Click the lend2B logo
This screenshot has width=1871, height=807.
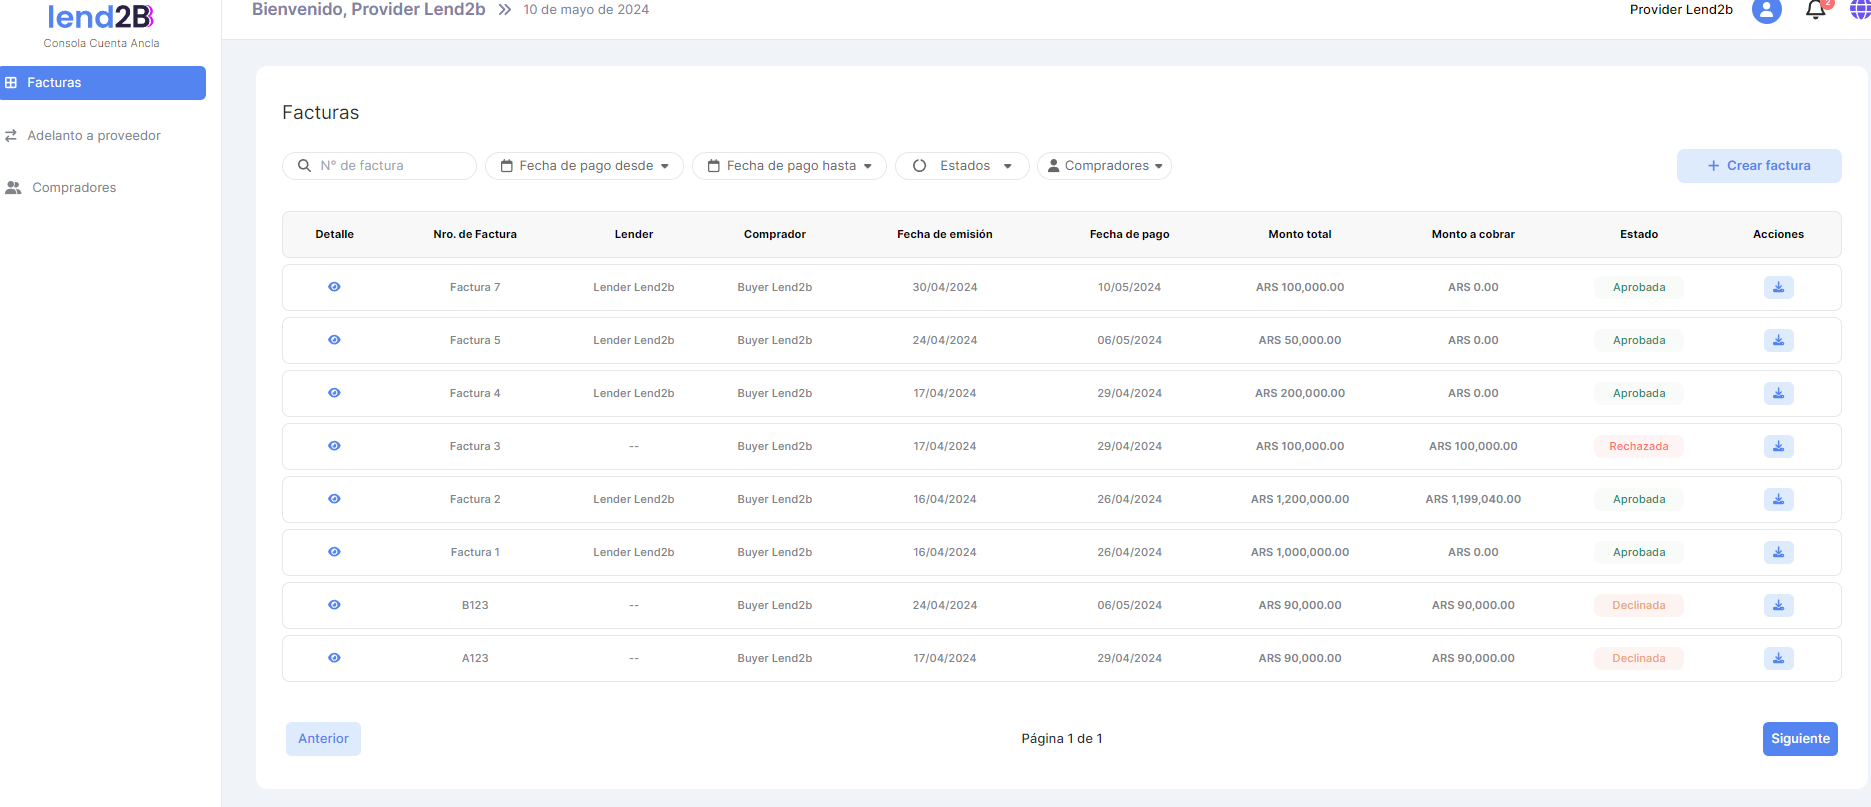[x=101, y=18]
